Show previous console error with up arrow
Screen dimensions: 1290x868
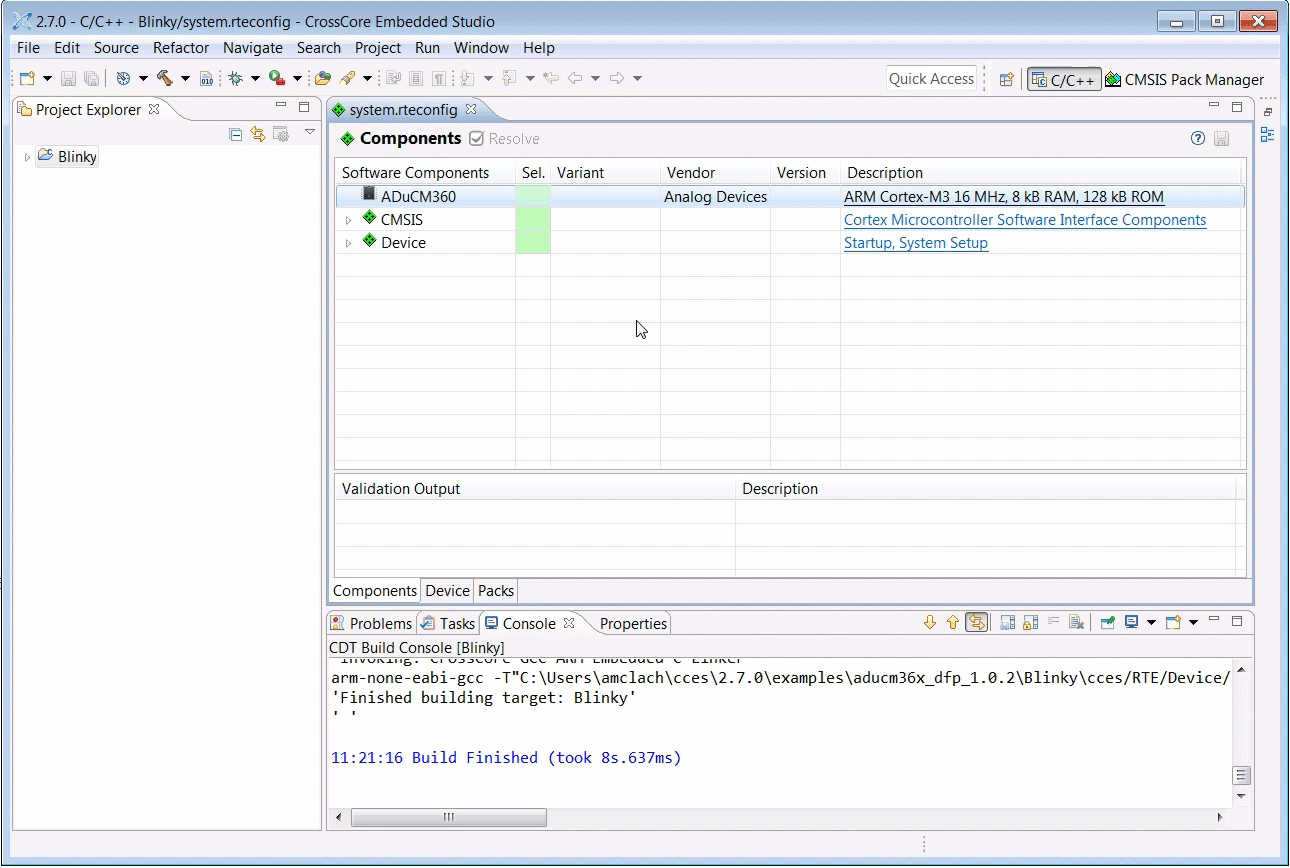pyautogui.click(x=953, y=622)
